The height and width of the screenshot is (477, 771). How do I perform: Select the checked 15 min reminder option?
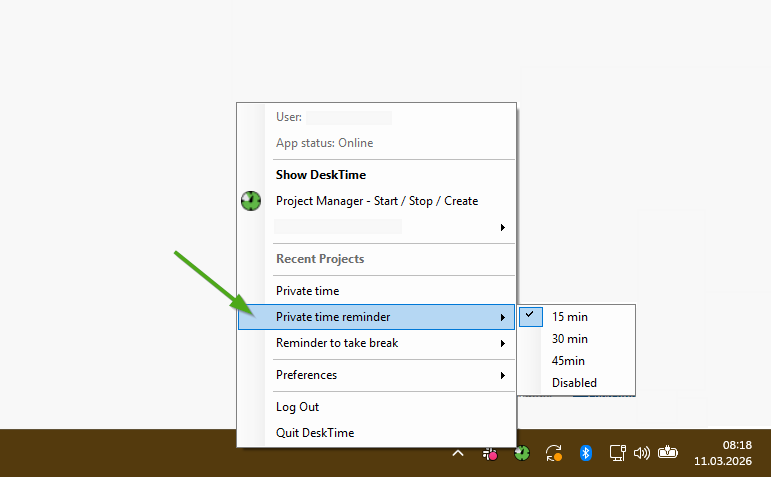point(570,317)
